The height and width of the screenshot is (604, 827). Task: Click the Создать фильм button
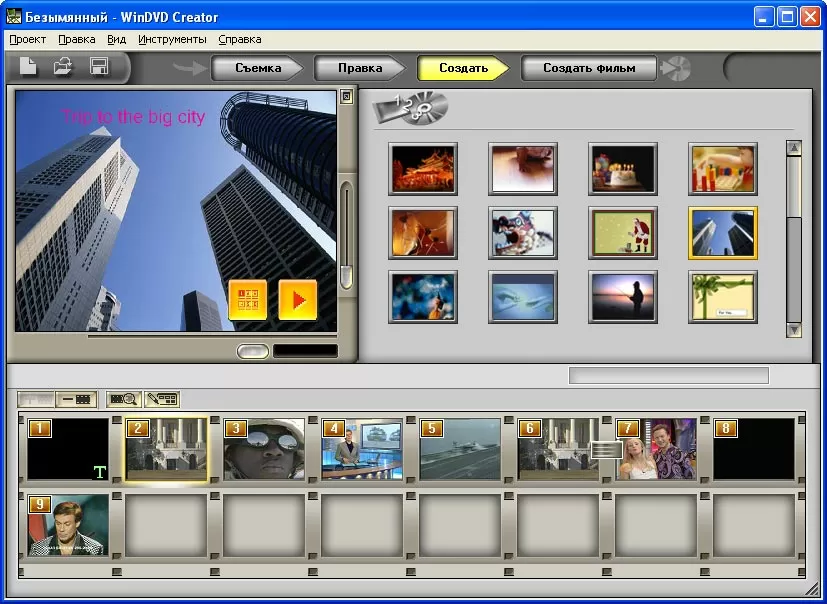point(588,69)
